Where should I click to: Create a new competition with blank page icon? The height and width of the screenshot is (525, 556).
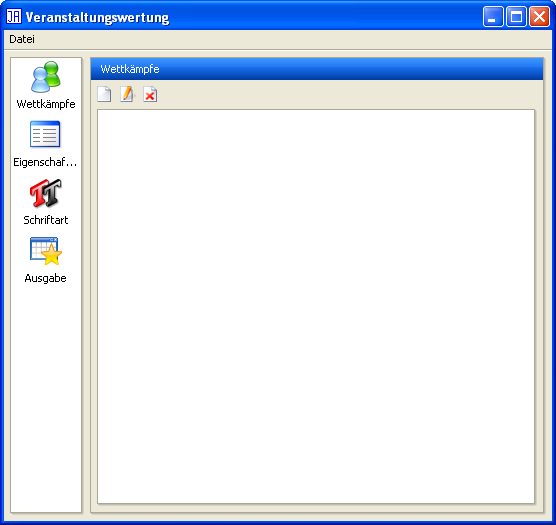pyautogui.click(x=104, y=94)
